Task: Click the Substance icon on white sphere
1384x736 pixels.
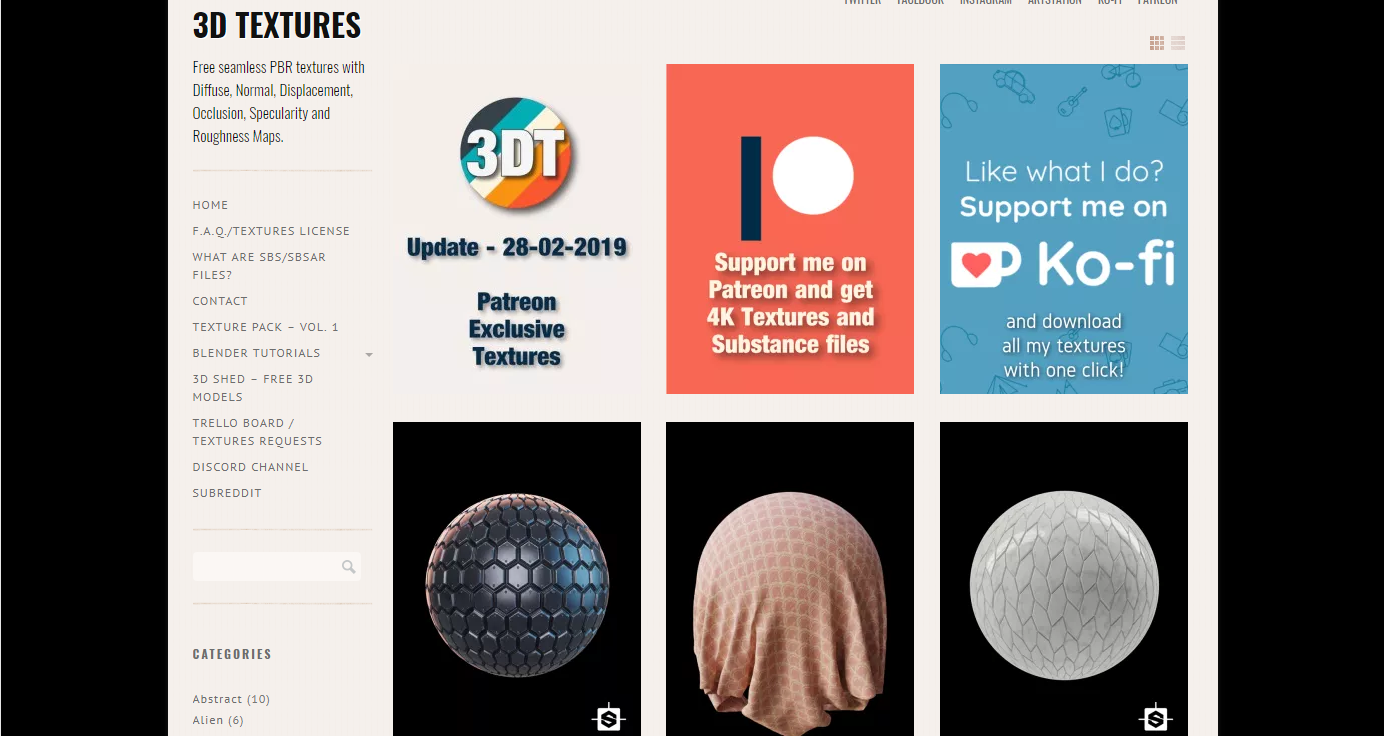Action: click(1155, 717)
